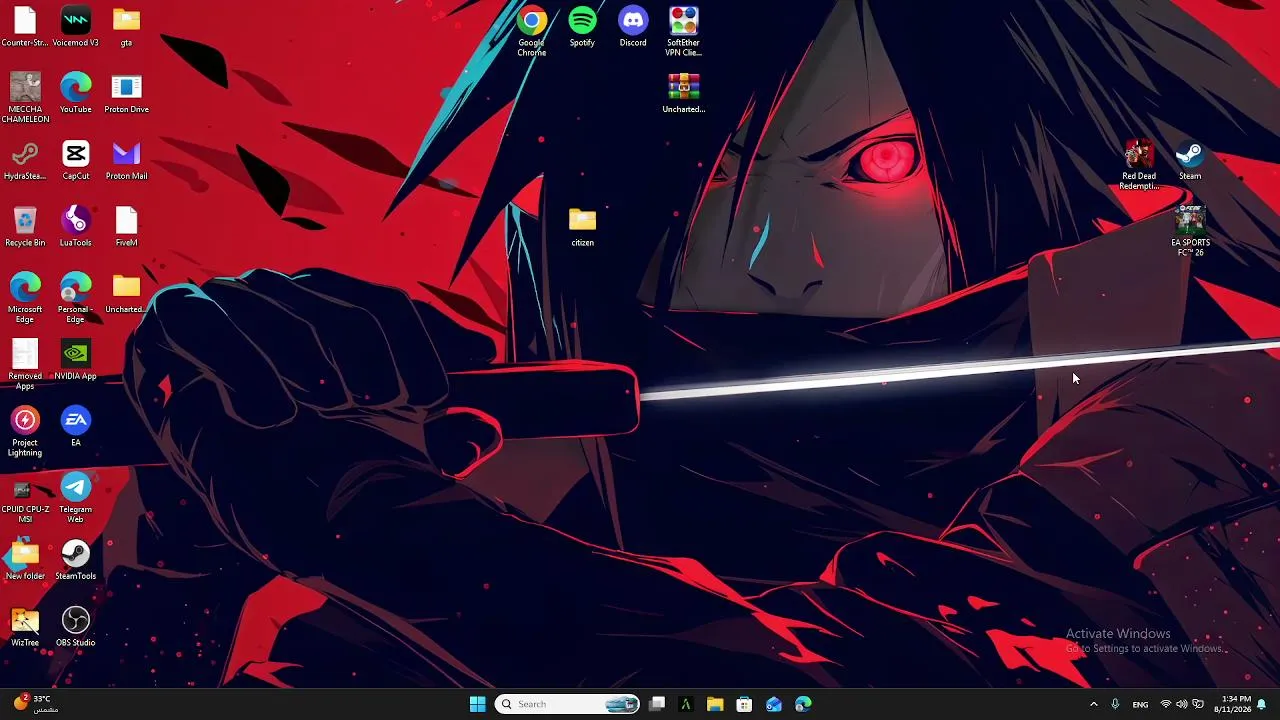Launch CapCut from the desktop
Screen dimensions: 1280x720
(76, 160)
